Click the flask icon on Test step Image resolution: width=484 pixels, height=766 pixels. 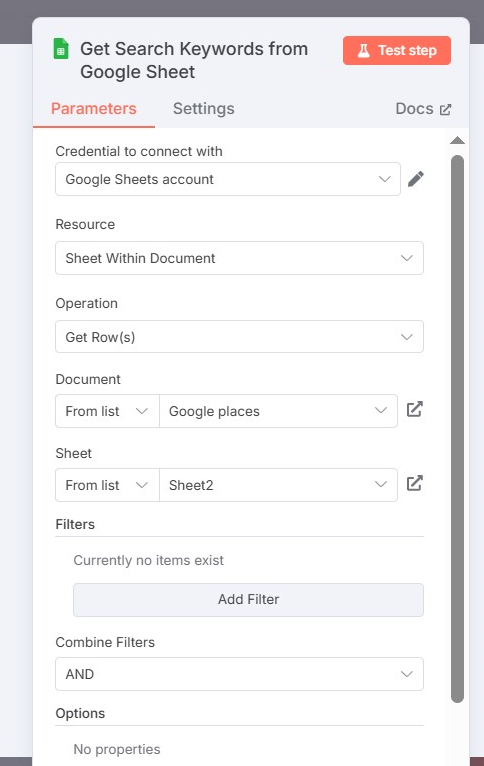point(363,50)
